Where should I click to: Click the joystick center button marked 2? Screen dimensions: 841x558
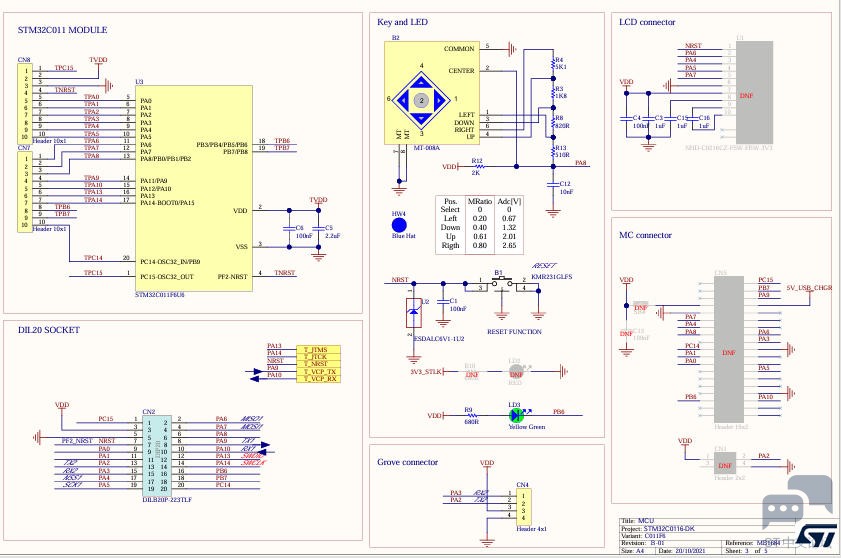click(x=421, y=100)
